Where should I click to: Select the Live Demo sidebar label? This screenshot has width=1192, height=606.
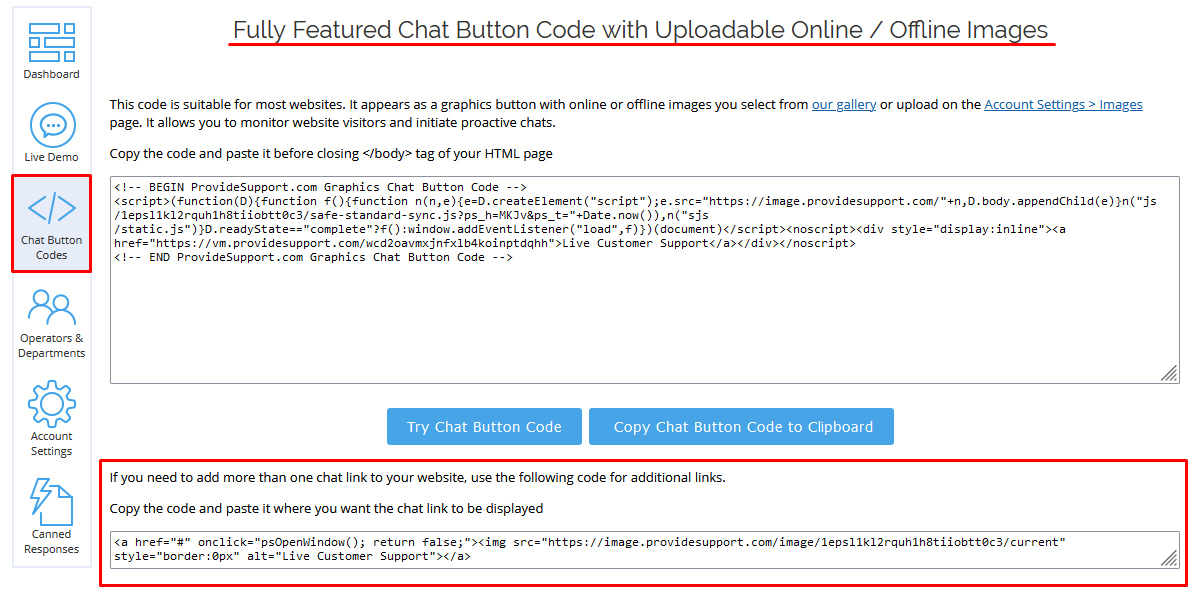click(51, 157)
